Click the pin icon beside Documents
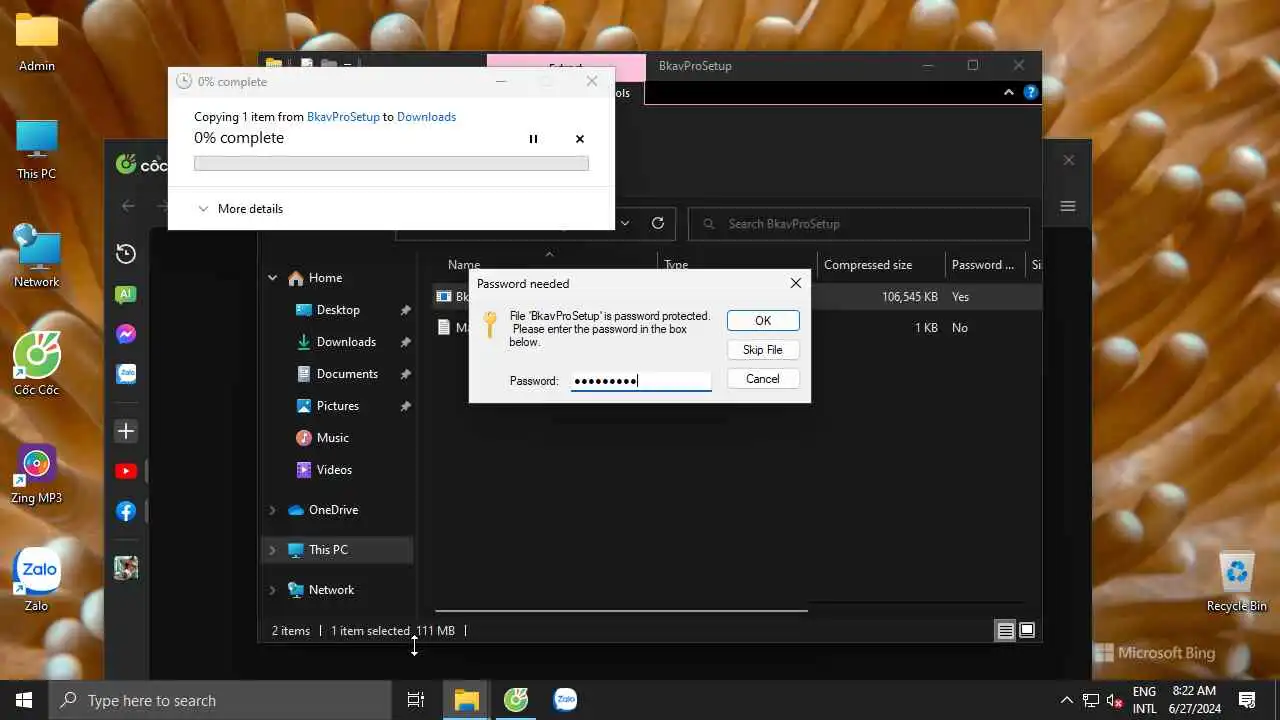Image resolution: width=1280 pixels, height=720 pixels. click(405, 375)
